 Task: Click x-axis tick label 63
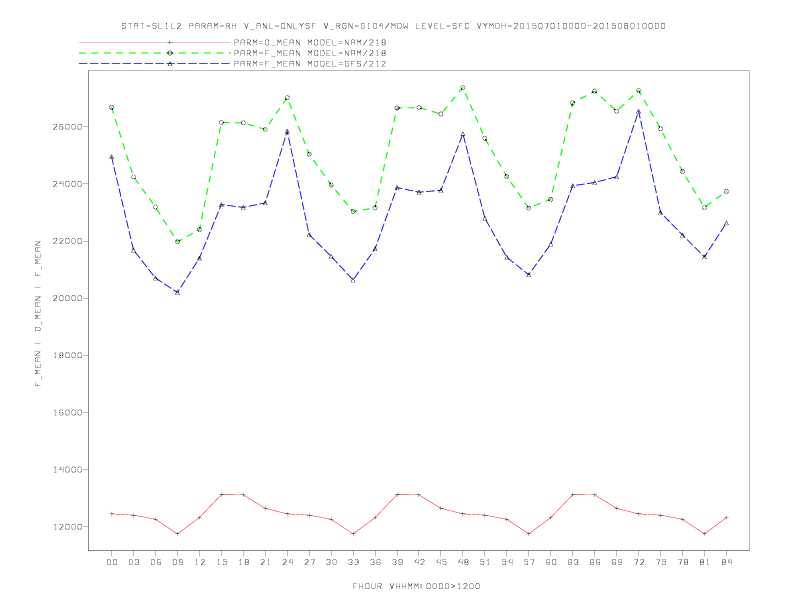pyautogui.click(x=573, y=562)
